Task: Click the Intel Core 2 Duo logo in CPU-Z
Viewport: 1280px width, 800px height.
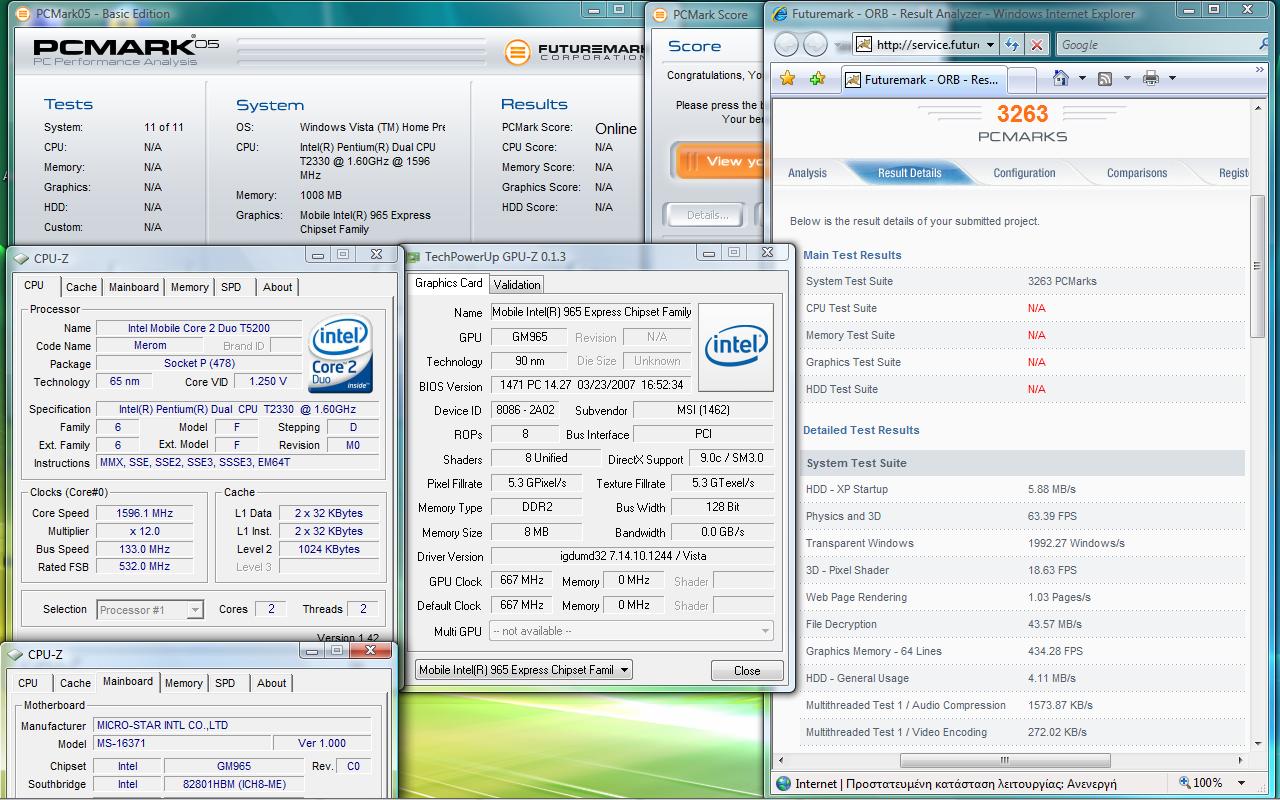Action: pos(341,354)
